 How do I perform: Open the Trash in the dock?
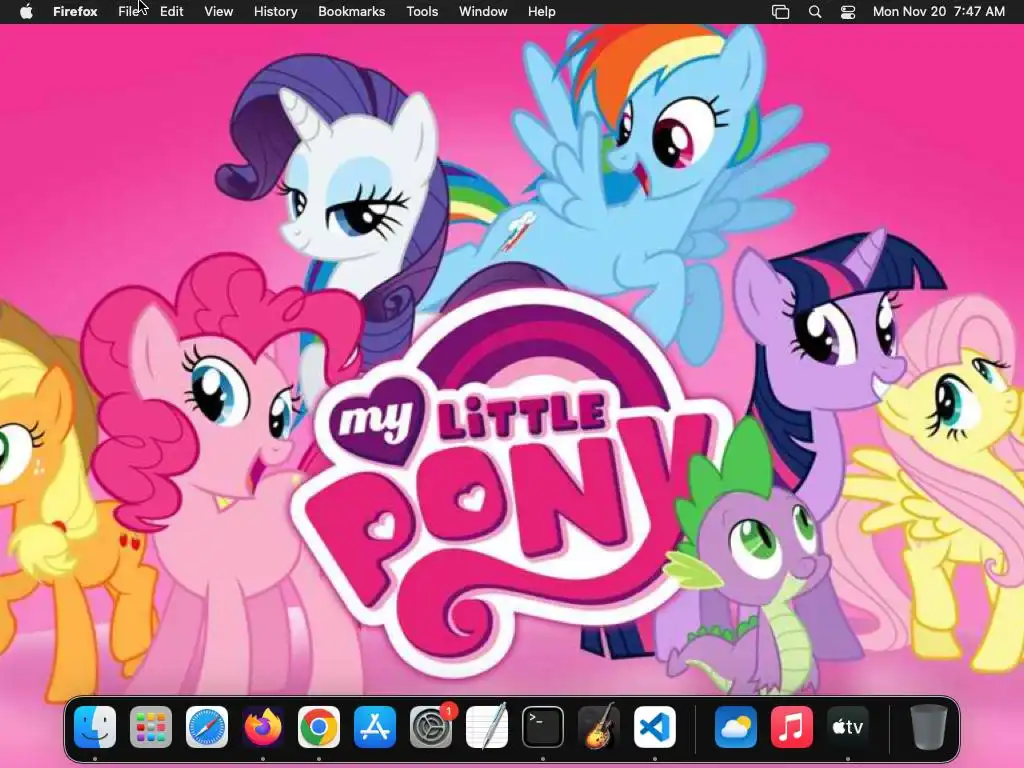(x=929, y=727)
